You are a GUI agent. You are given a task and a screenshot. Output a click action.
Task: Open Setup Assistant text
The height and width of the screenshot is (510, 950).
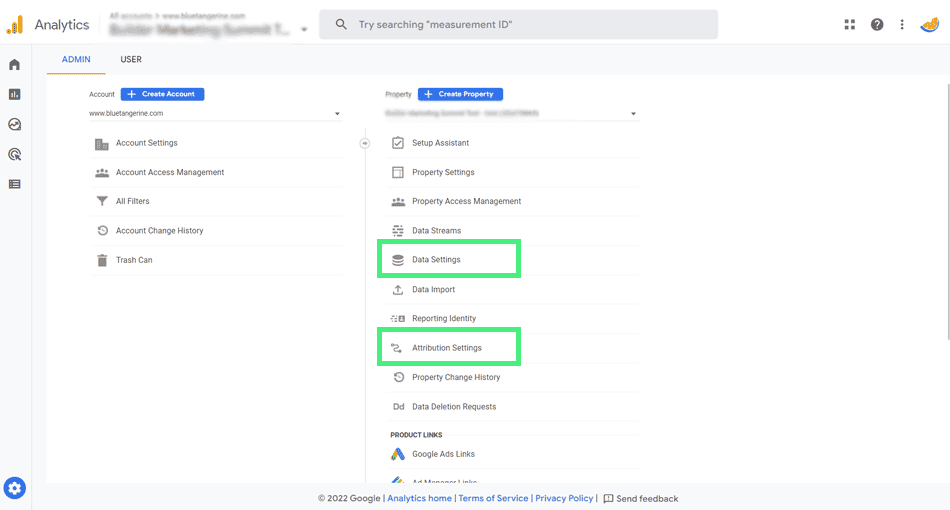pos(440,143)
